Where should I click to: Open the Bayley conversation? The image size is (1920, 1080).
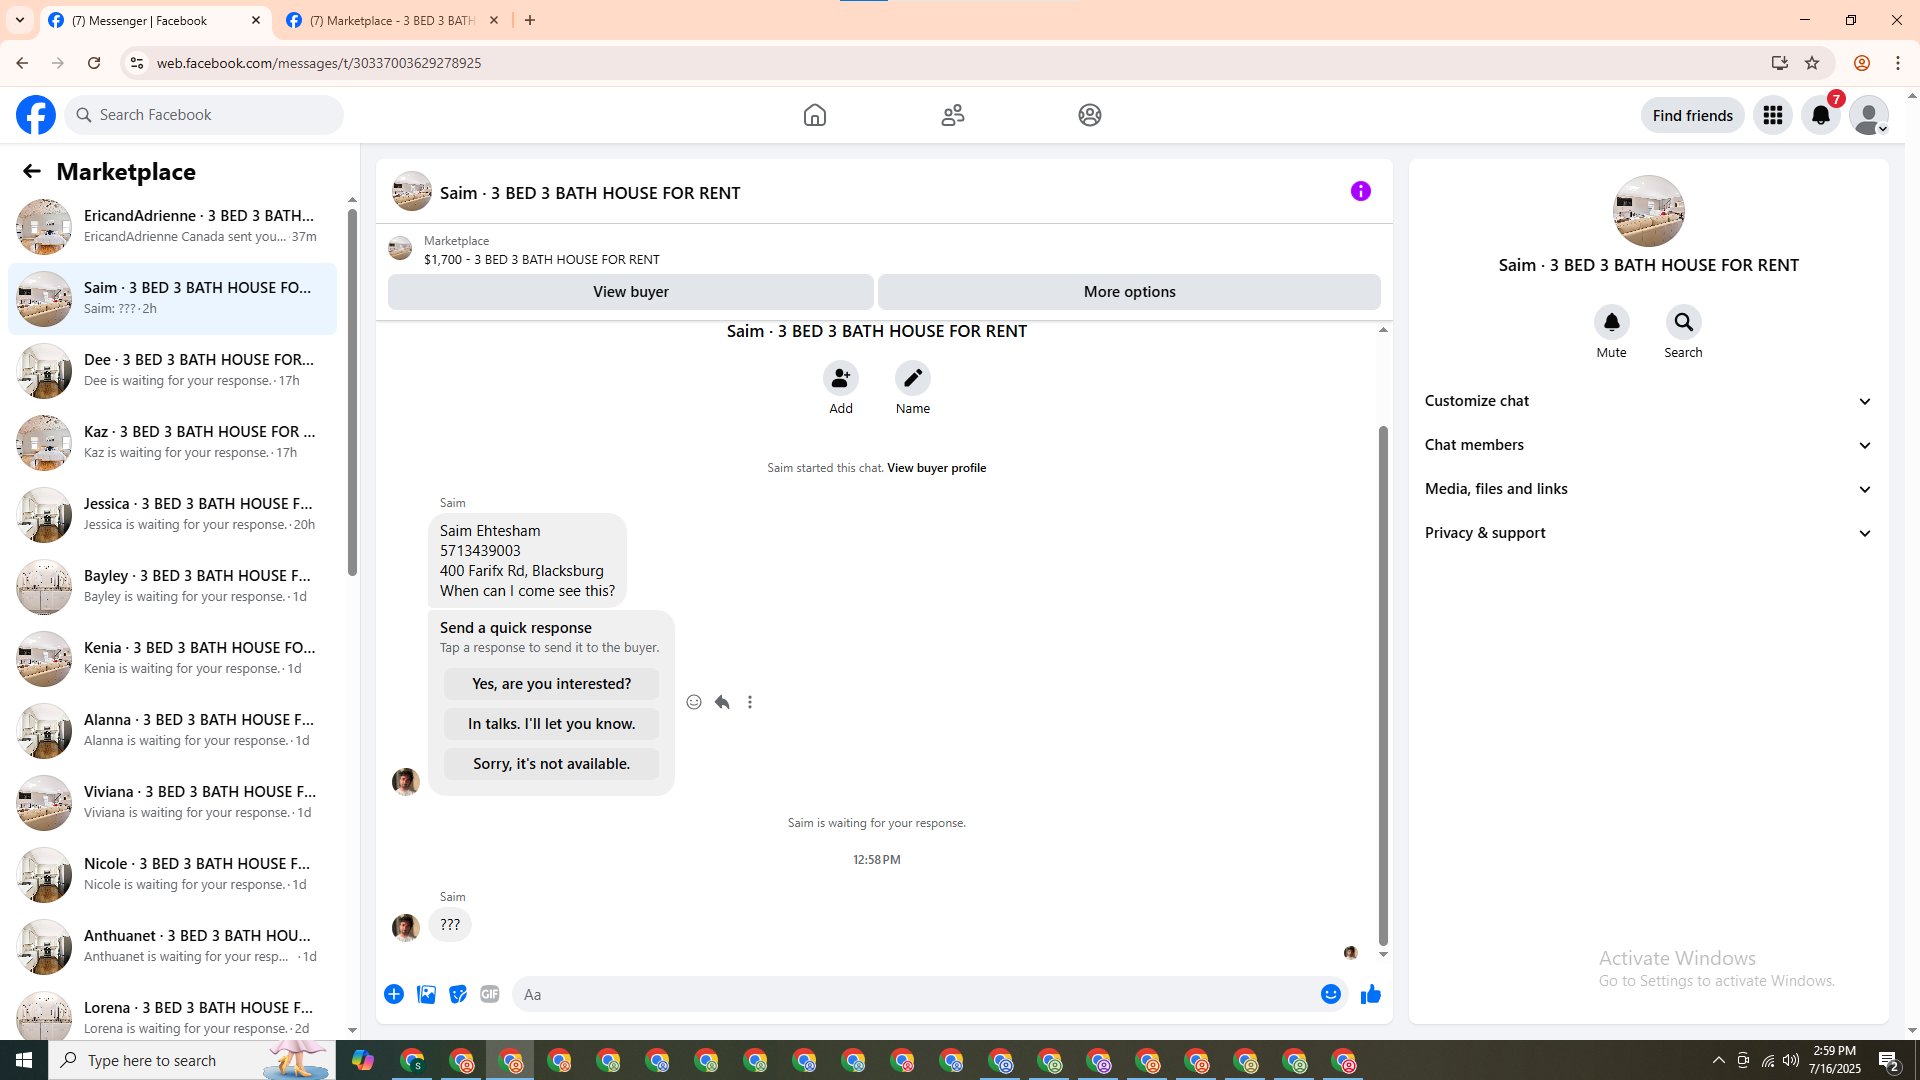tap(172, 587)
